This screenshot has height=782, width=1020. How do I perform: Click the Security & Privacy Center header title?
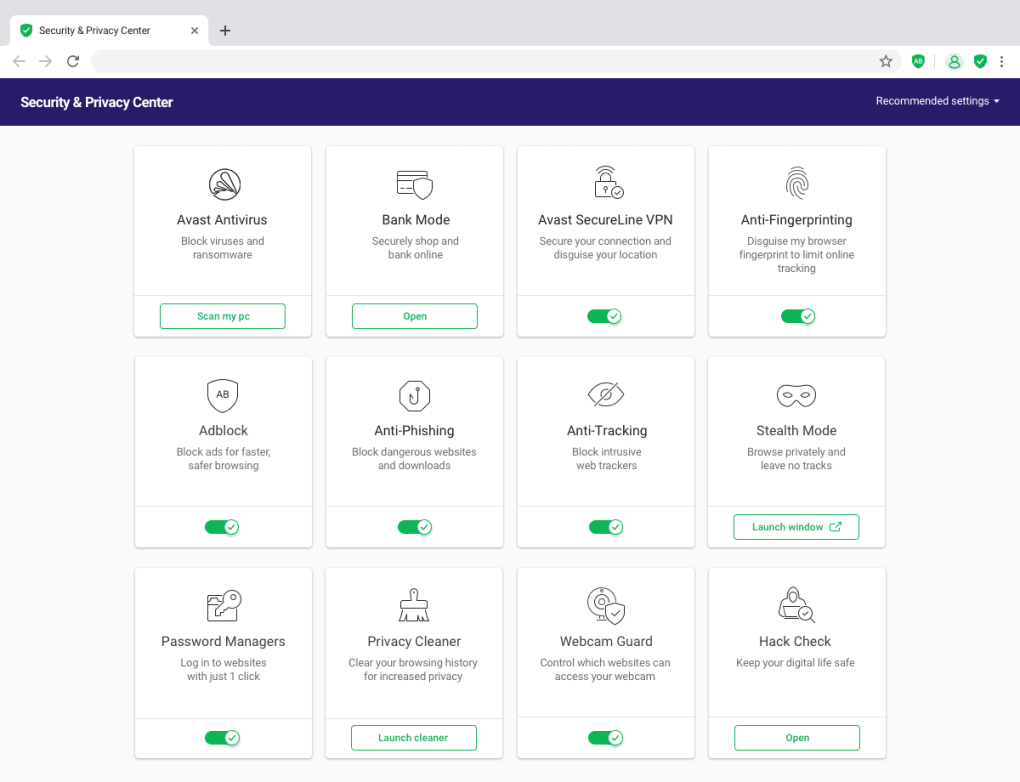point(96,102)
